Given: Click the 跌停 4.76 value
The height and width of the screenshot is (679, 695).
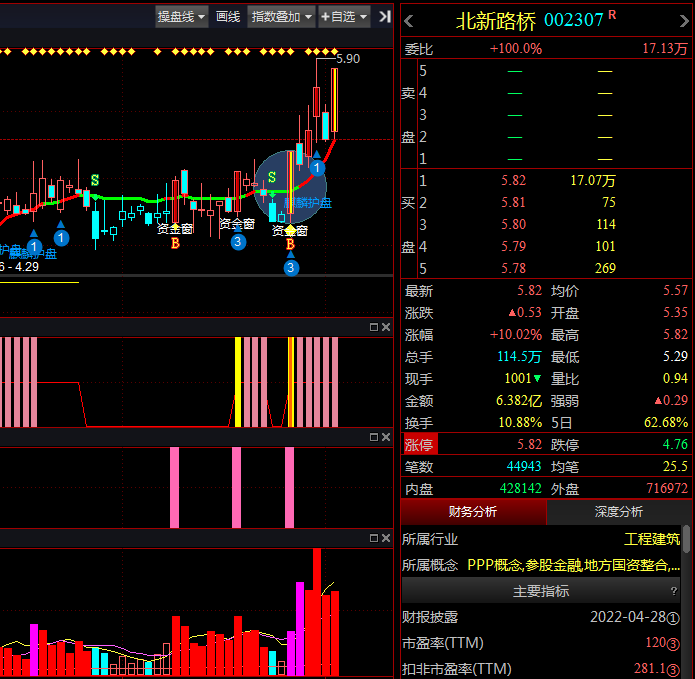Looking at the screenshot, I should pyautogui.click(x=675, y=445).
